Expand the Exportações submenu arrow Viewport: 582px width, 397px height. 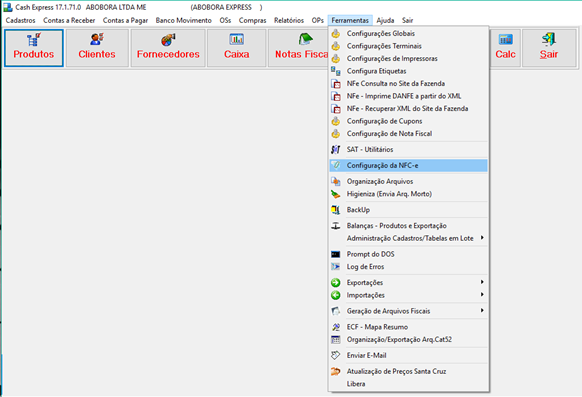pyautogui.click(x=482, y=282)
